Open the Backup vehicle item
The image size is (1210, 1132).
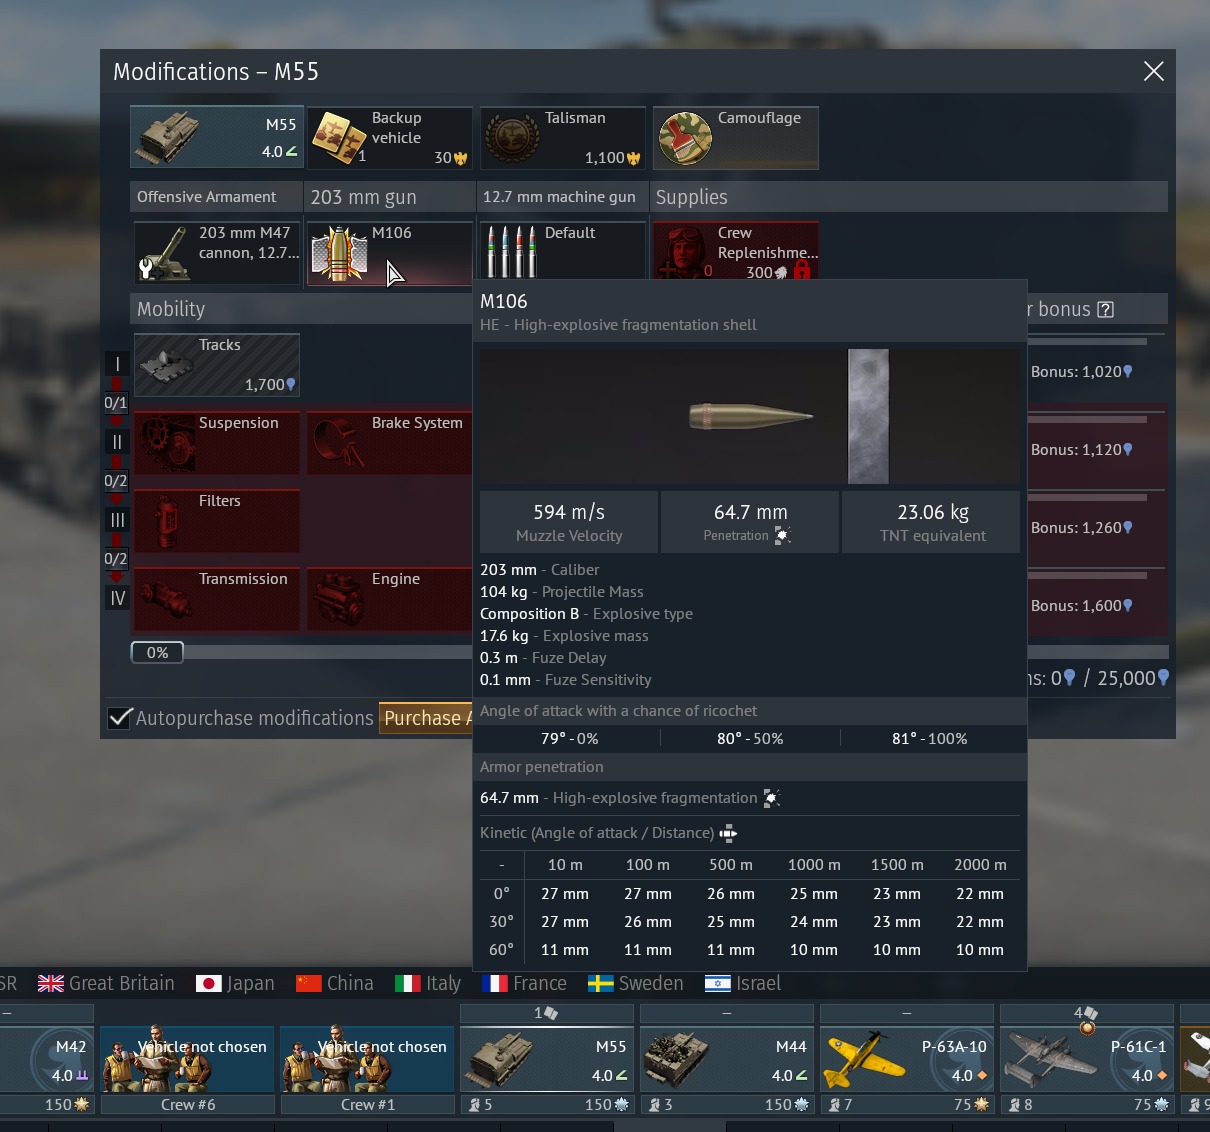(390, 137)
